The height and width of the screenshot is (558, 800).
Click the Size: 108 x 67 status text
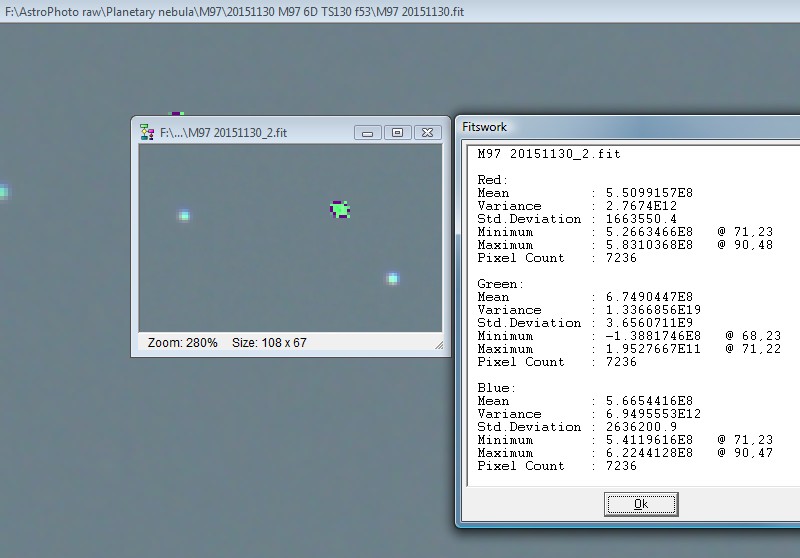269,343
